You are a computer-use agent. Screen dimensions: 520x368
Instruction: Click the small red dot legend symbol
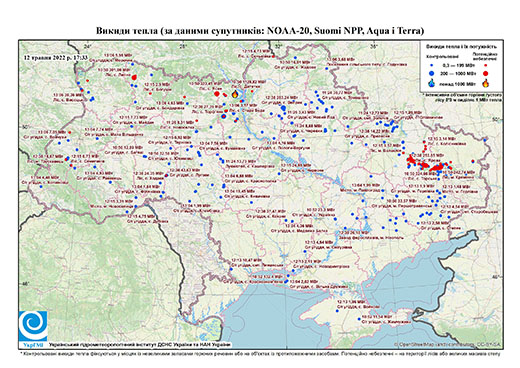pyautogui.click(x=486, y=66)
